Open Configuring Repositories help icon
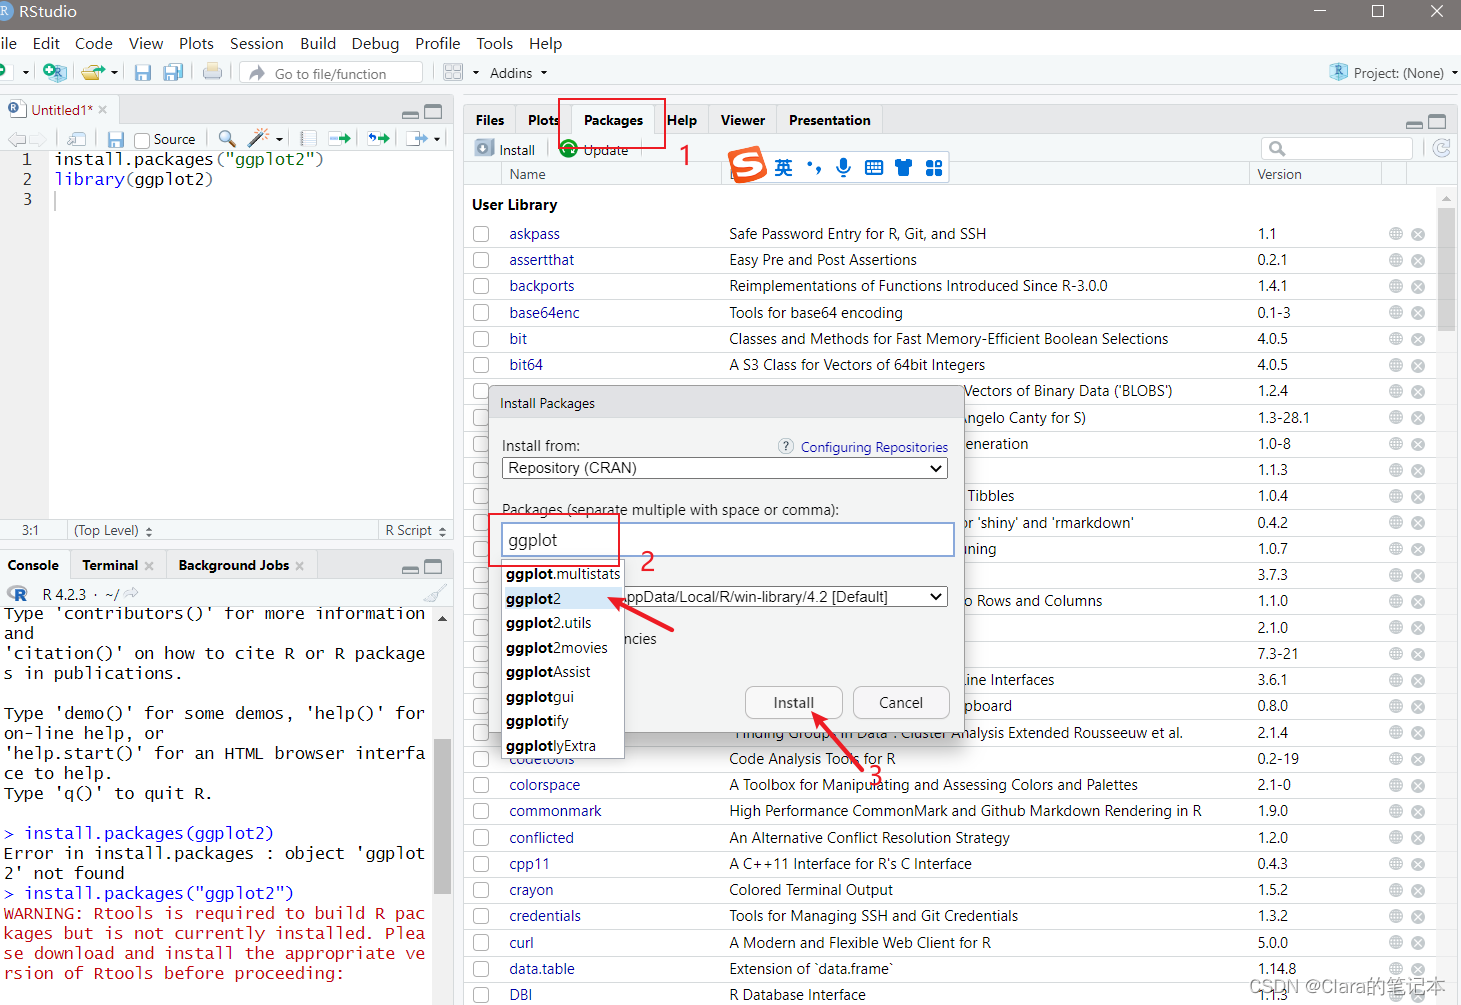Image resolution: width=1461 pixels, height=1005 pixels. (x=786, y=446)
